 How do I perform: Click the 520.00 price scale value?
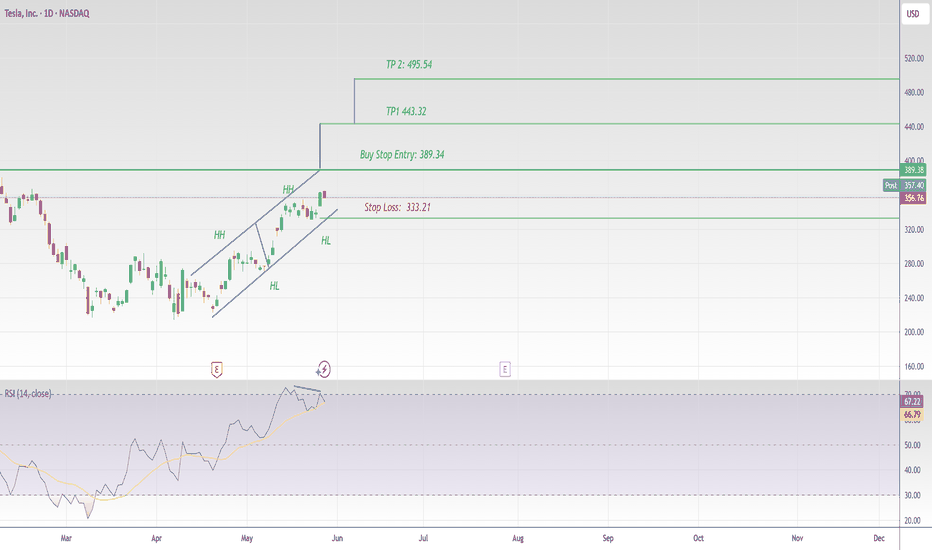pyautogui.click(x=914, y=58)
